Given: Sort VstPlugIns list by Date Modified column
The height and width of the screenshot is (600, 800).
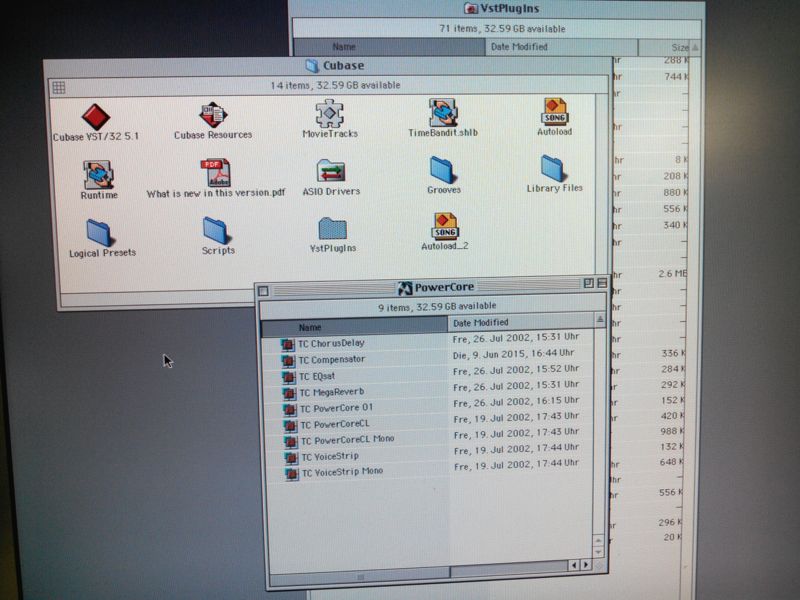Looking at the screenshot, I should coord(561,47).
